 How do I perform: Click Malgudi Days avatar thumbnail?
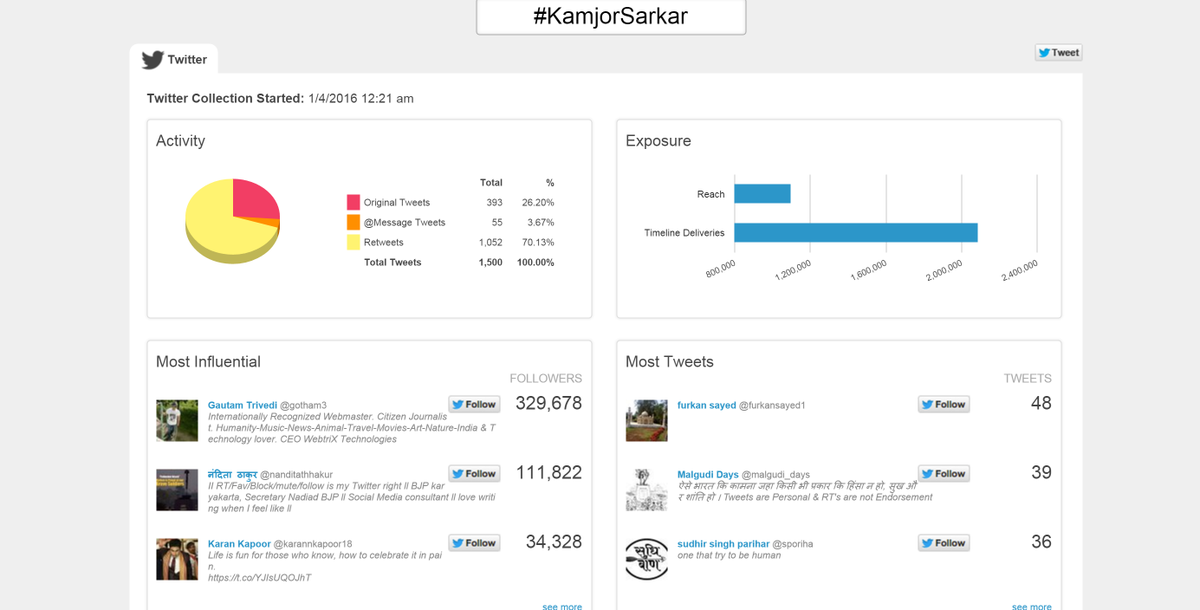(646, 490)
